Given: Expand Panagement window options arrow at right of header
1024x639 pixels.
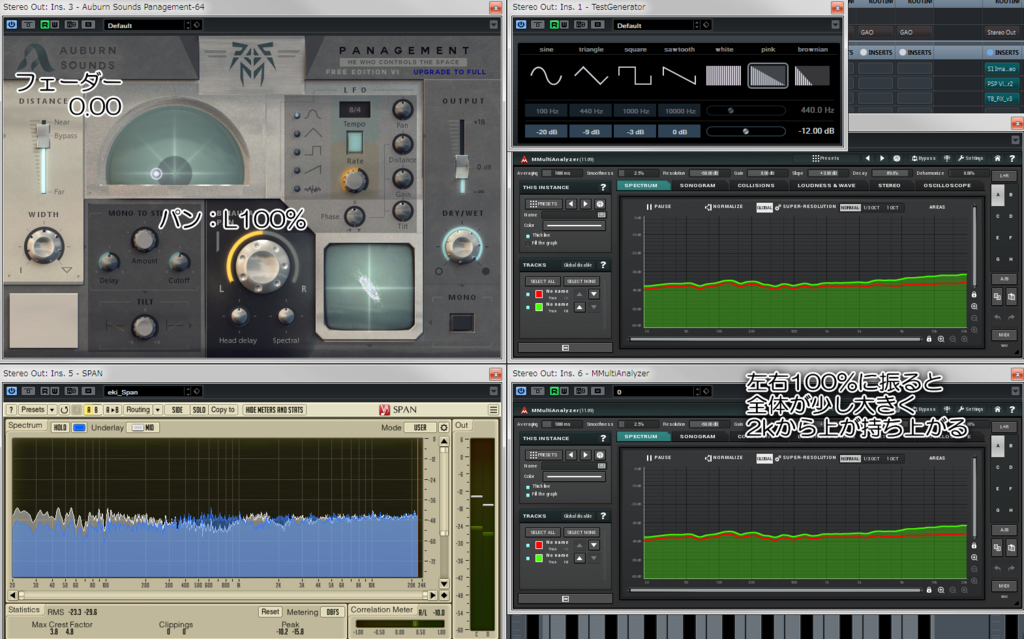Looking at the screenshot, I should click(494, 25).
